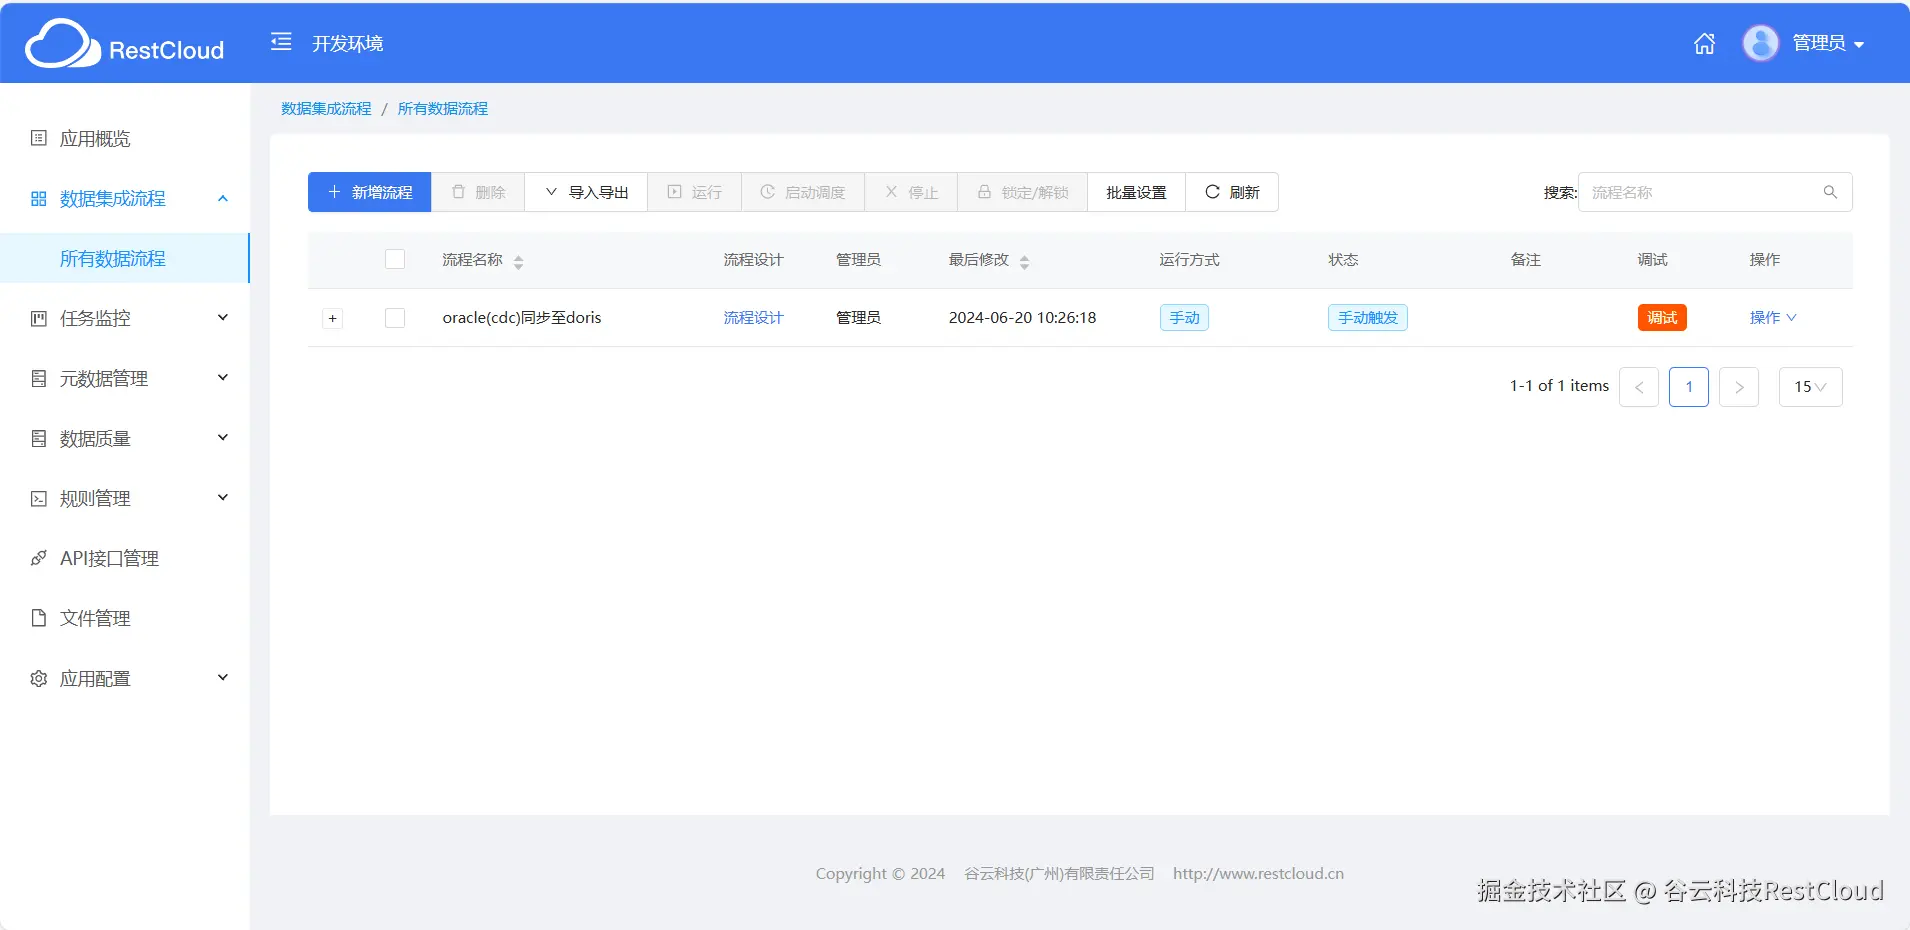Toggle the select-all header checkbox

click(x=395, y=259)
